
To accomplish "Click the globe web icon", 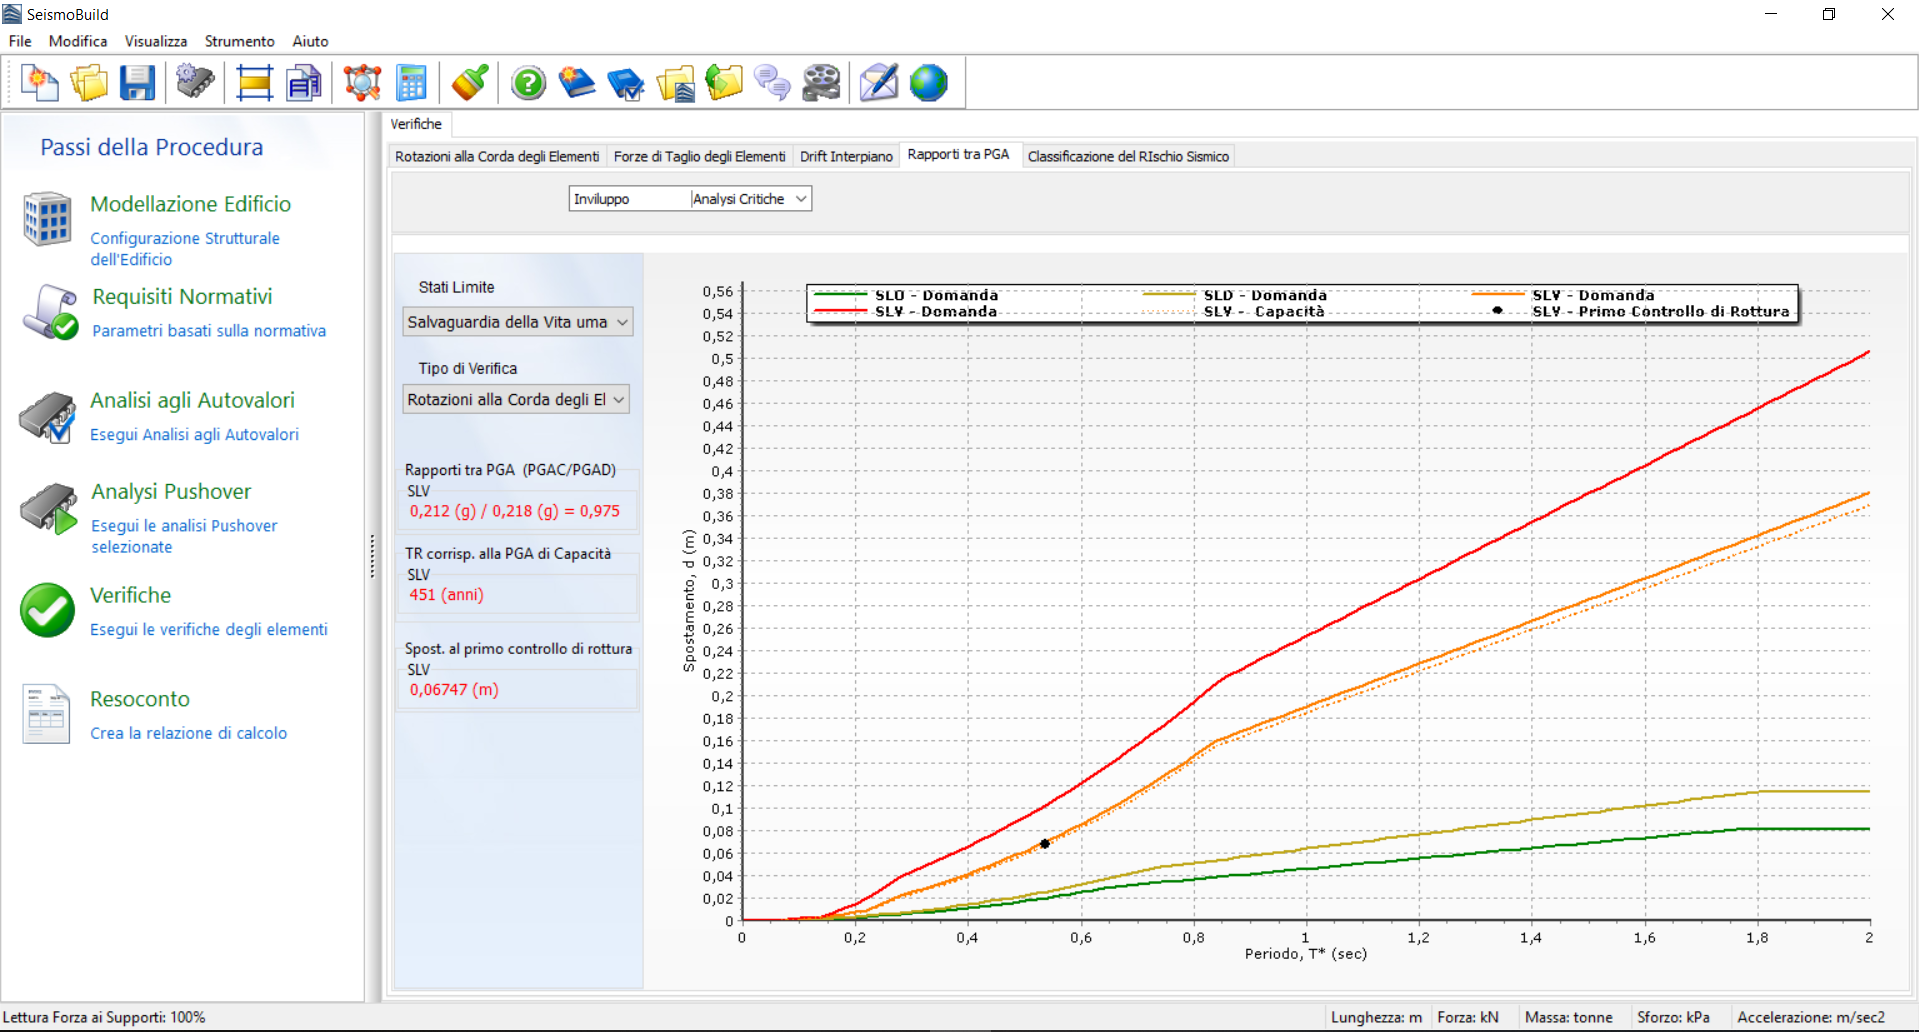I will point(928,83).
